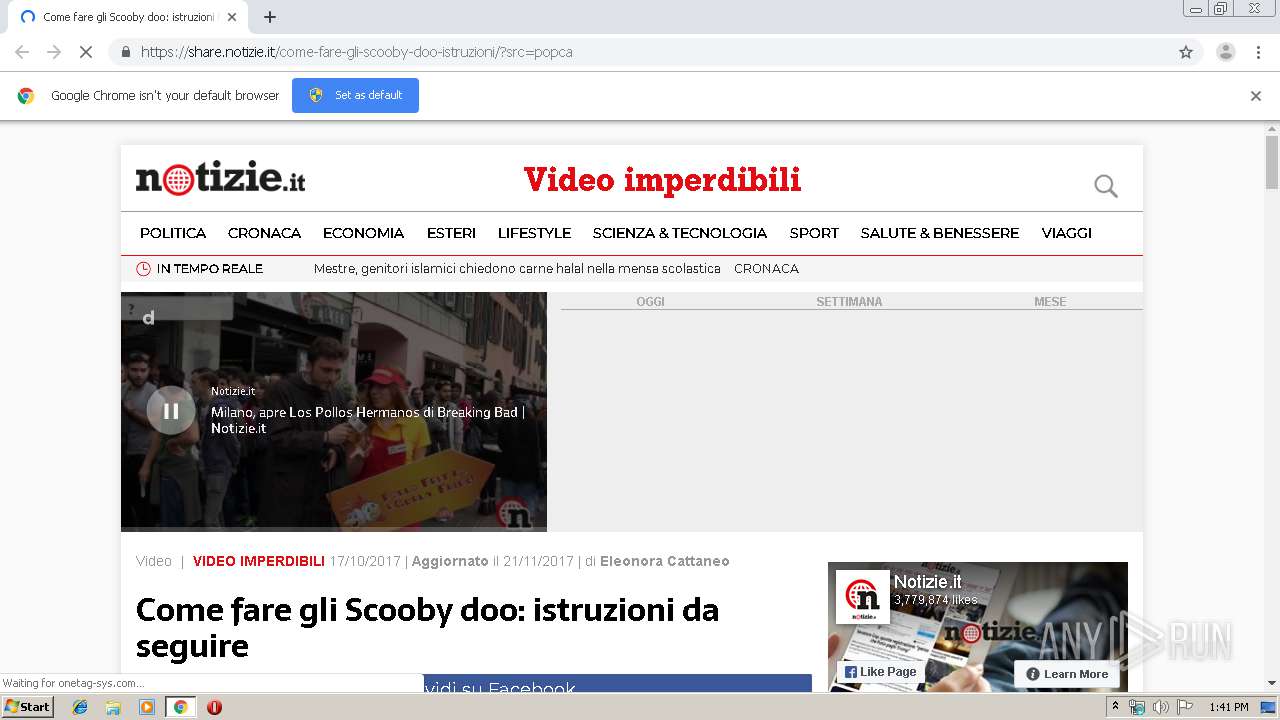1280x720 pixels.
Task: Click the Video imperdibili header title
Action: coord(662,180)
